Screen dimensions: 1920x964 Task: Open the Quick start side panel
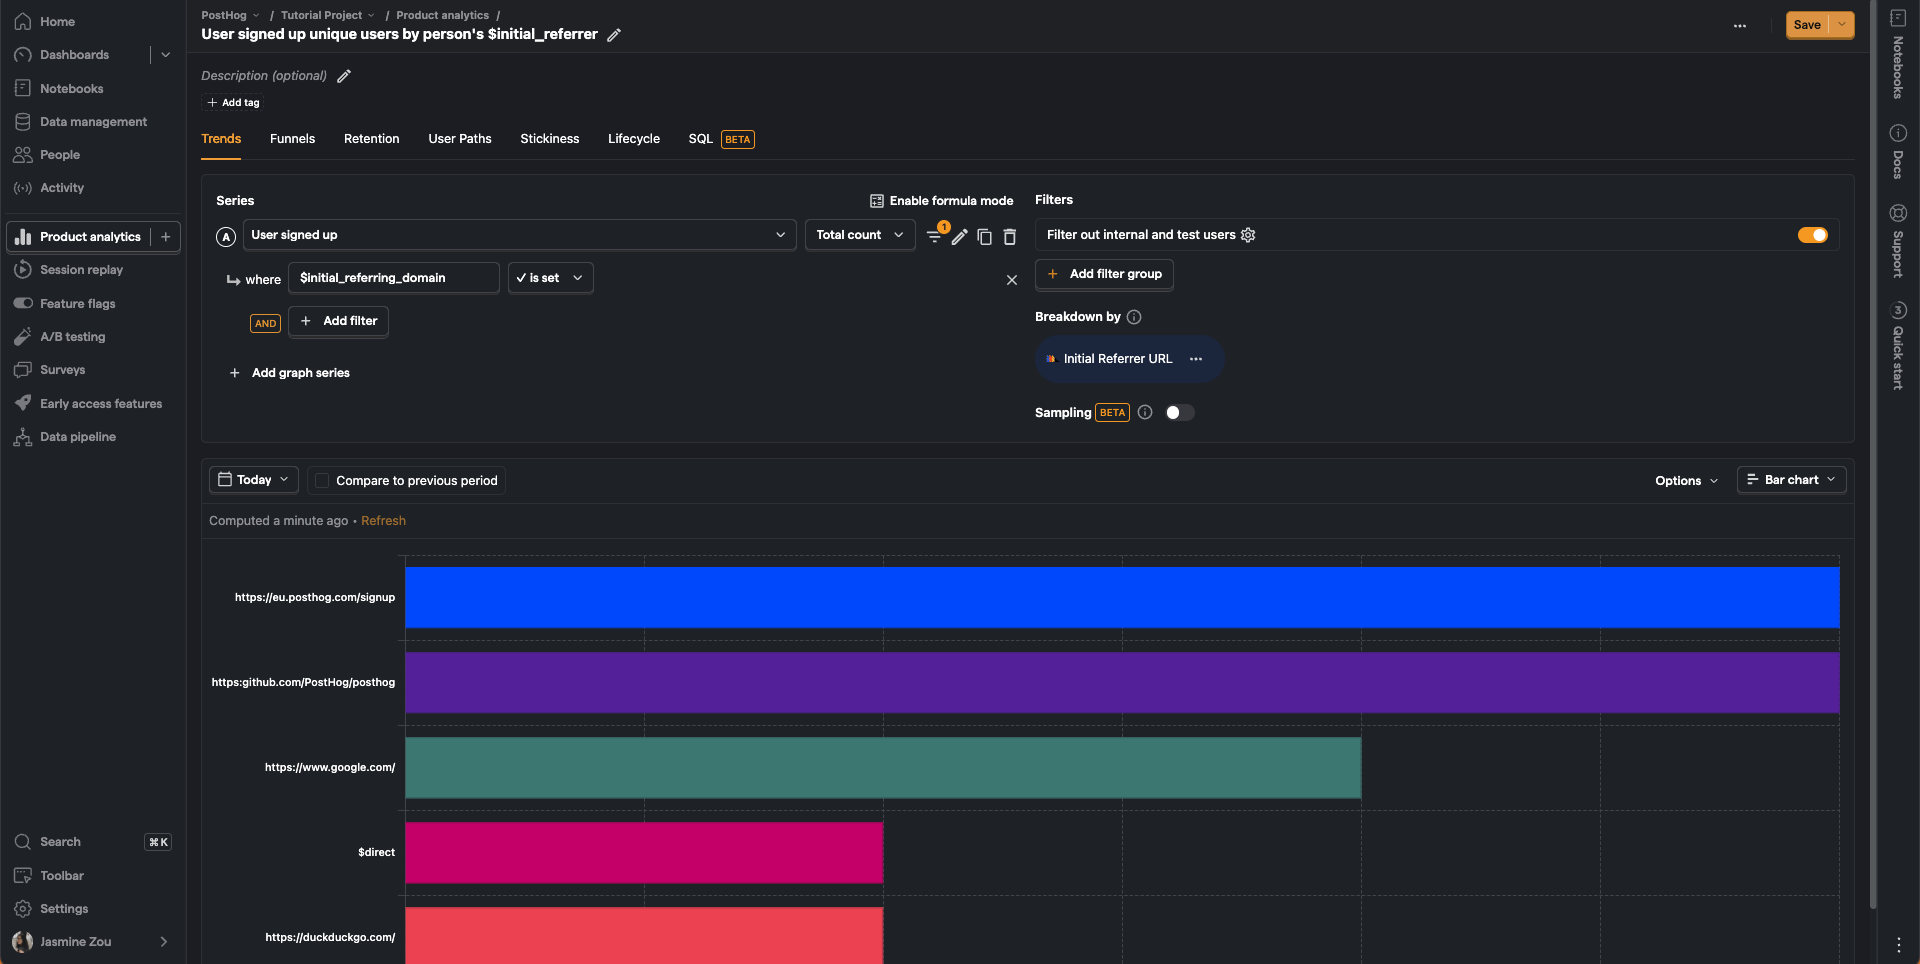click(1897, 346)
